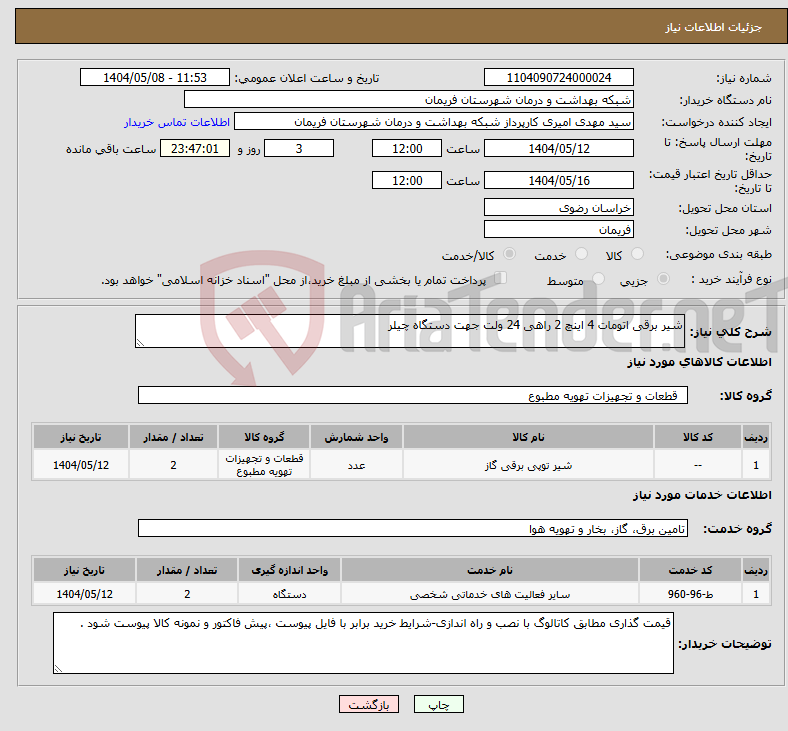This screenshot has width=788, height=731.
Task: Select the متوسط purchase type radio
Action: click(x=599, y=278)
